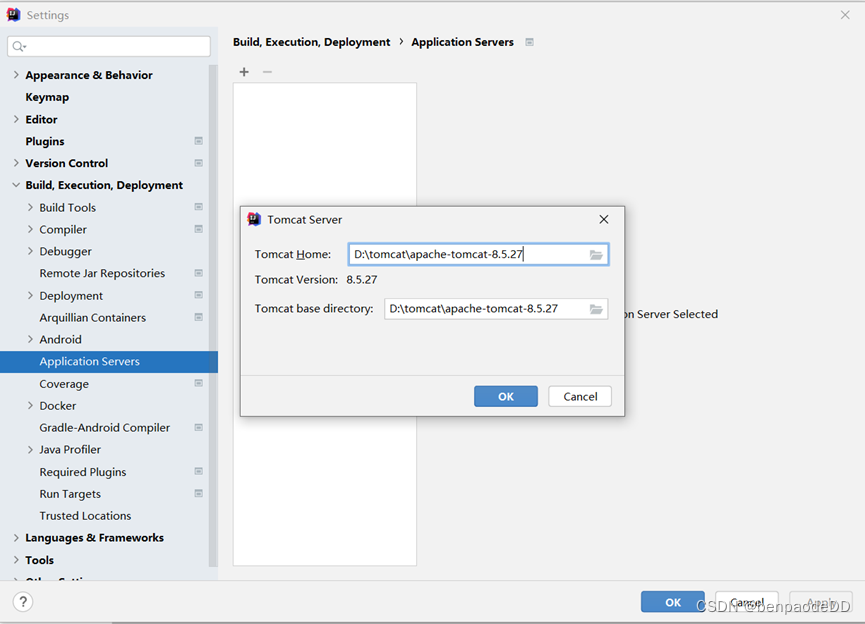
Task: Select Required Plugins
Action: tap(83, 472)
